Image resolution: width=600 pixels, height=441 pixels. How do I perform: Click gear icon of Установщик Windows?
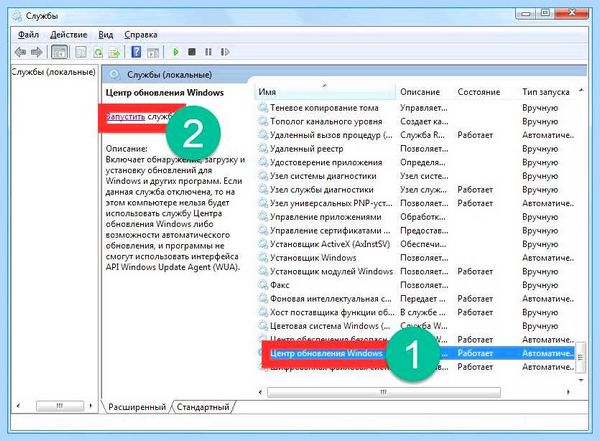point(263,258)
